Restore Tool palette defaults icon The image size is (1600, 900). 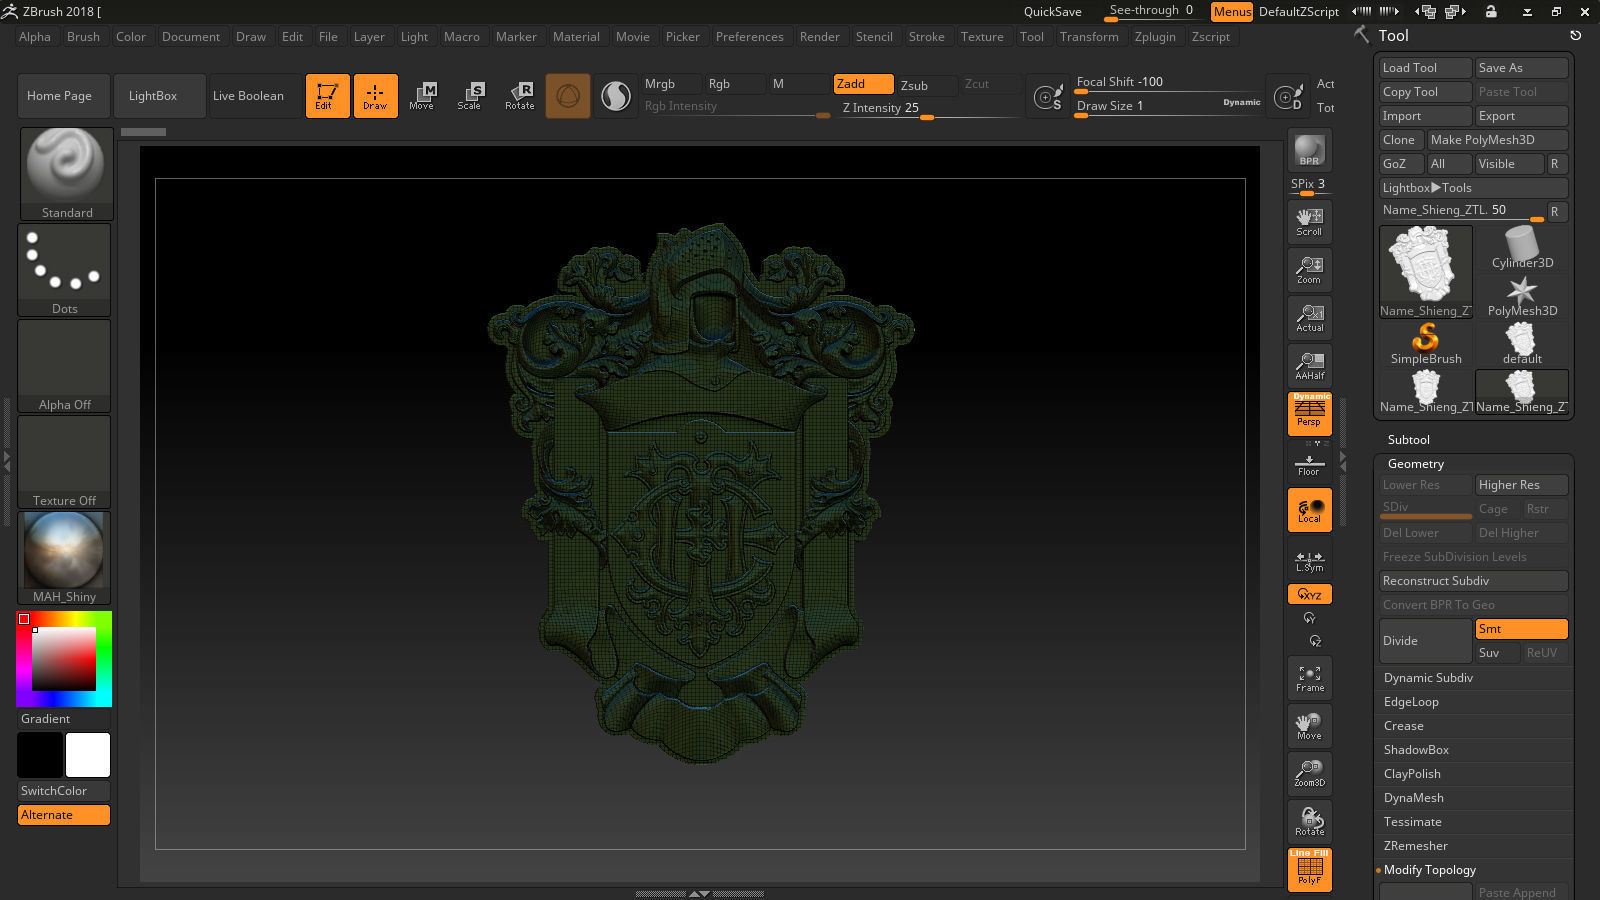[1576, 35]
